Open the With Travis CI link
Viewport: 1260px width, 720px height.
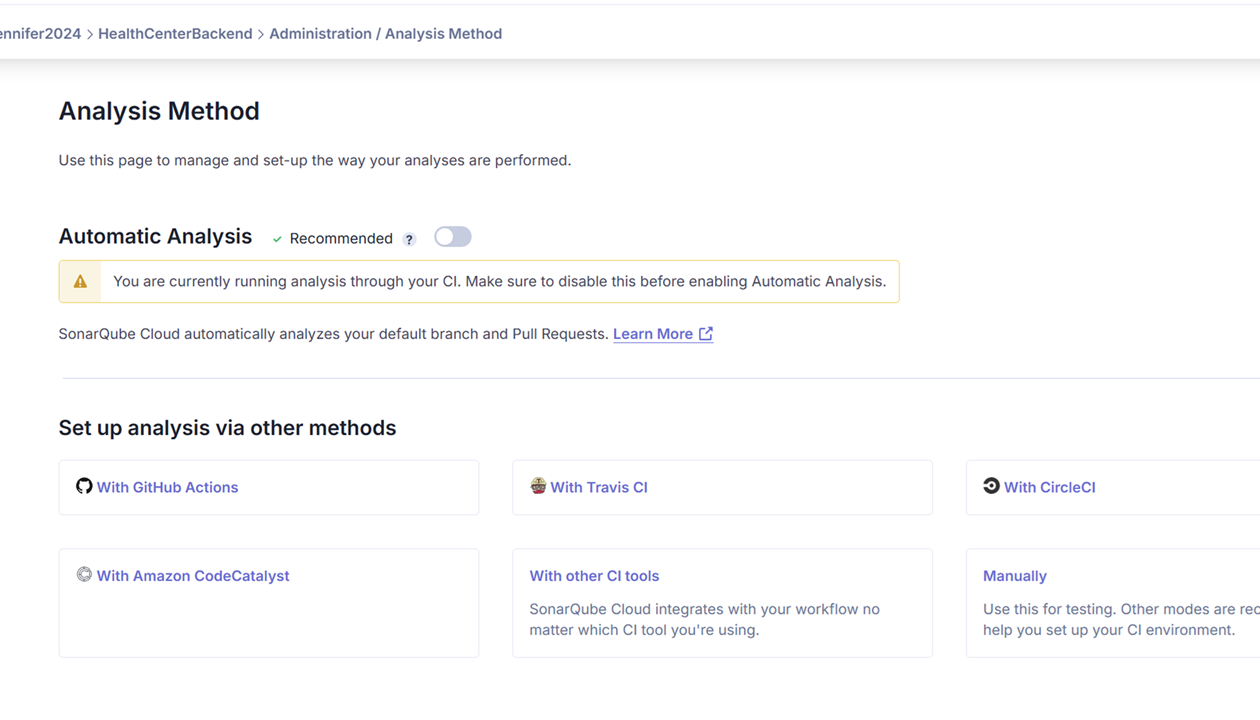pyautogui.click(x=599, y=488)
